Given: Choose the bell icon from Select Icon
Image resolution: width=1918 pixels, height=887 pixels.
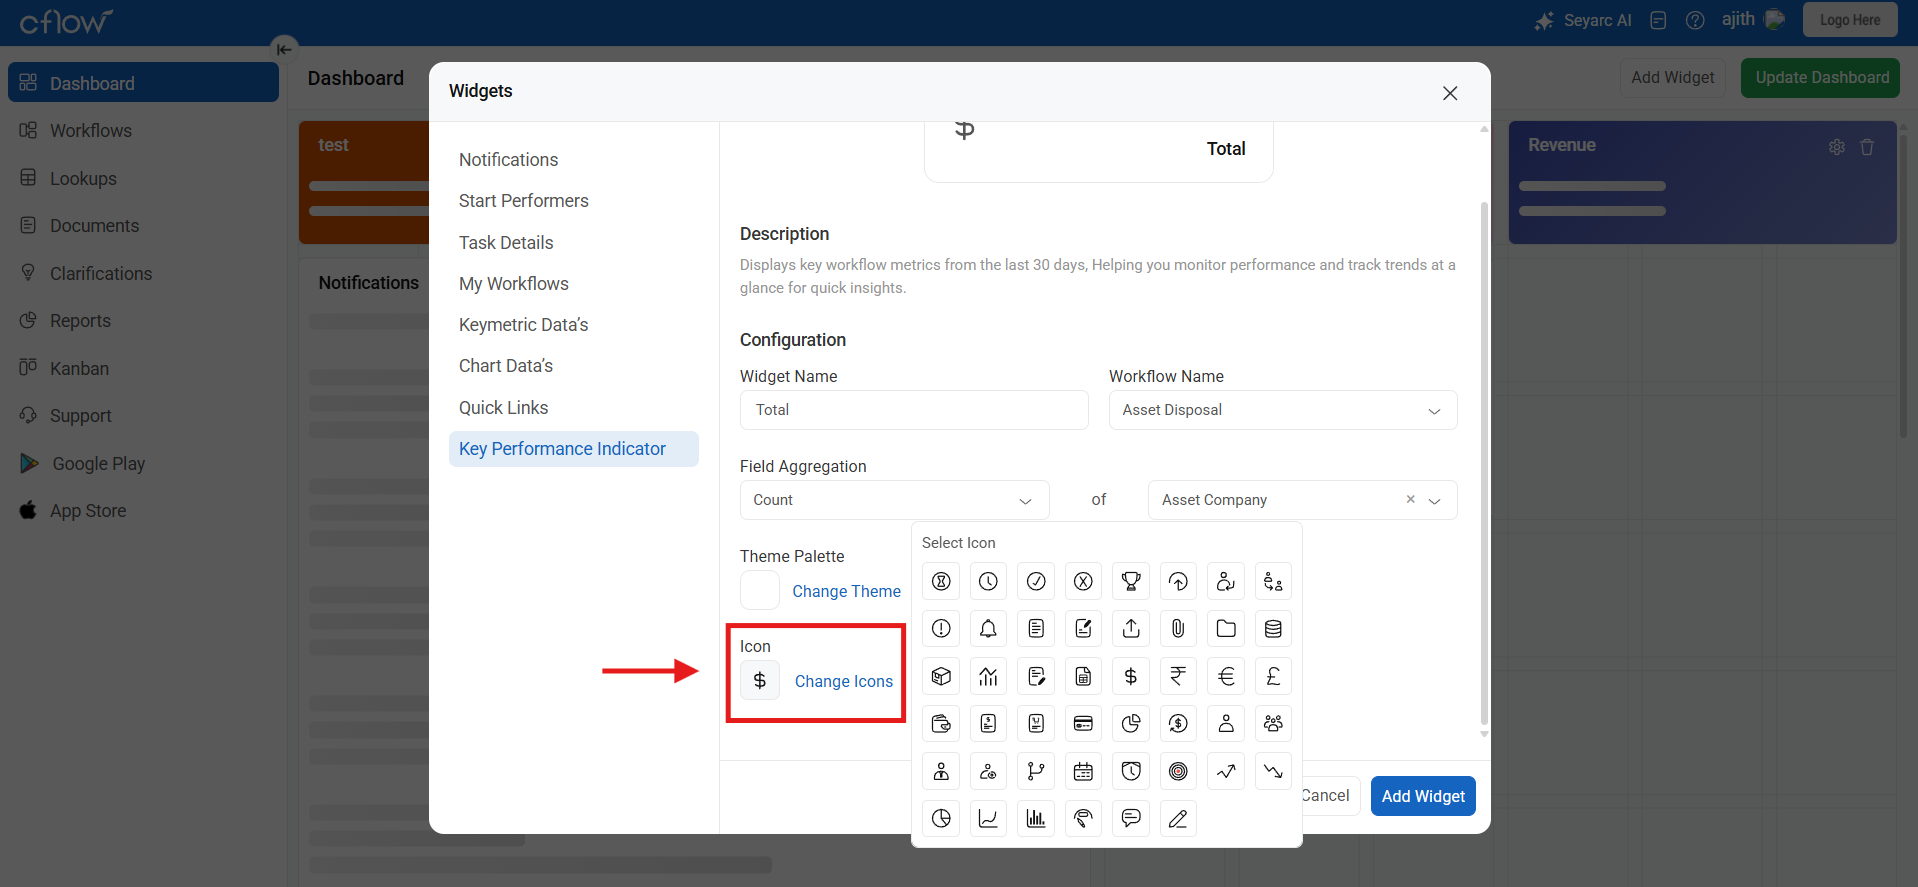Looking at the screenshot, I should click(x=988, y=628).
